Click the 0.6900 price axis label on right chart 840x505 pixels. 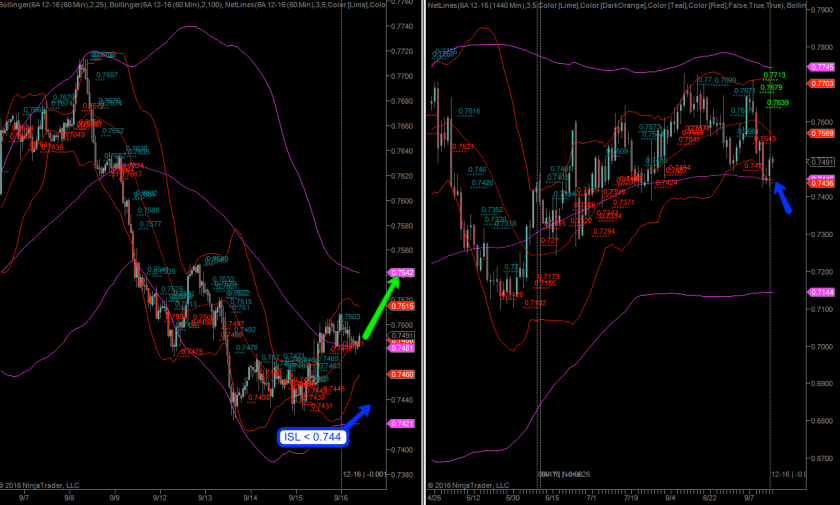[822, 383]
